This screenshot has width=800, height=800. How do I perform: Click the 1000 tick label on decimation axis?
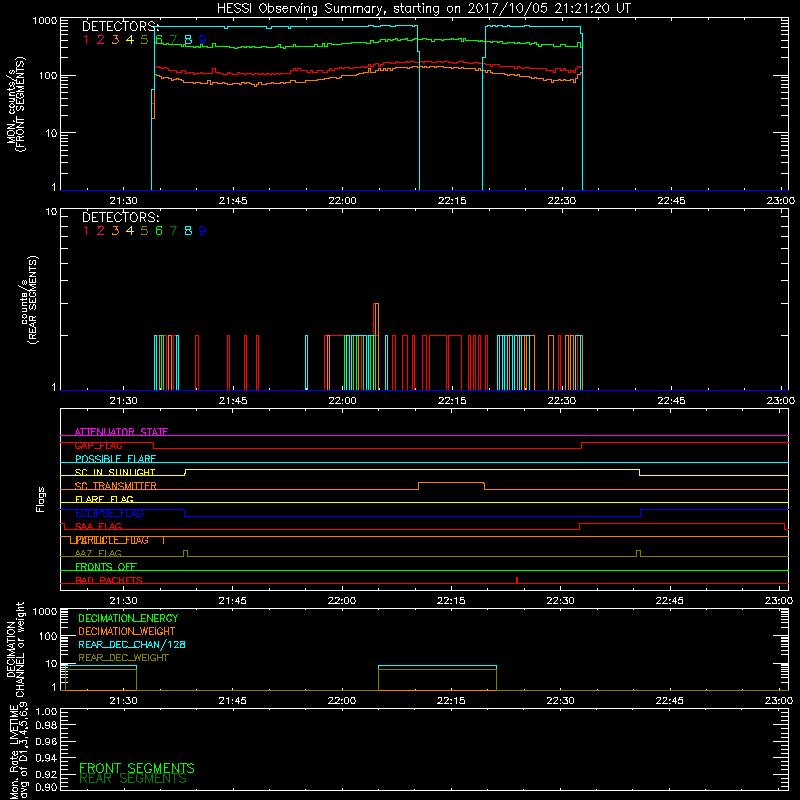pyautogui.click(x=45, y=611)
